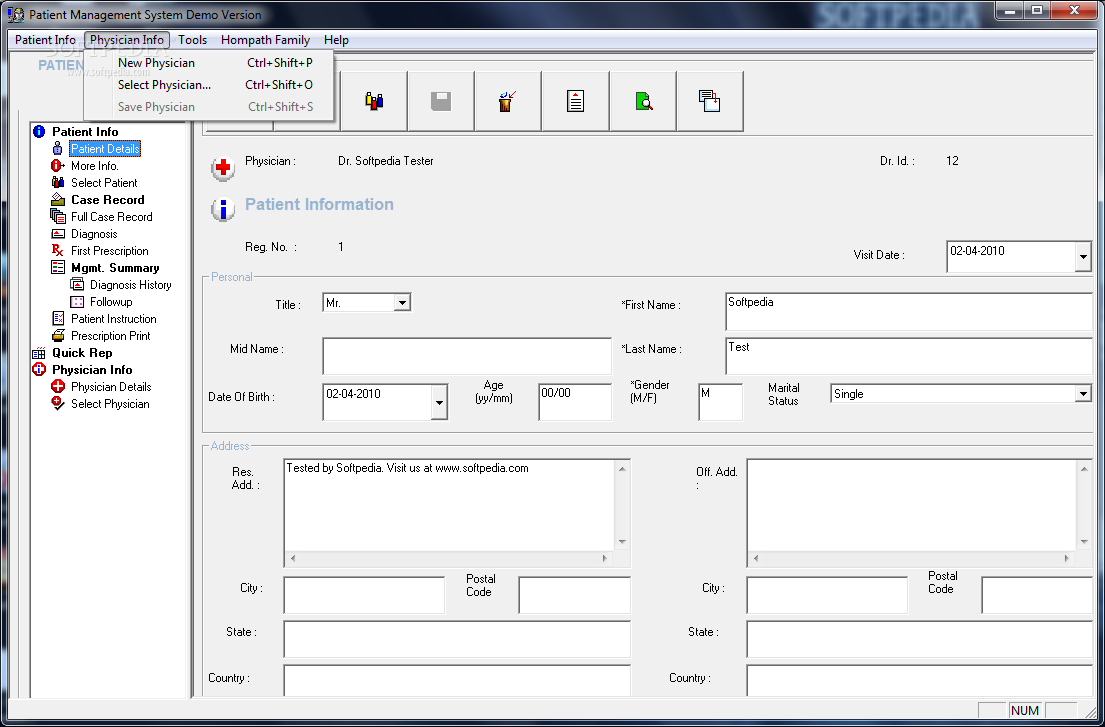Viewport: 1105px width, 727px height.
Task: Click the red cross Physician icon in the form
Action: pos(223,168)
